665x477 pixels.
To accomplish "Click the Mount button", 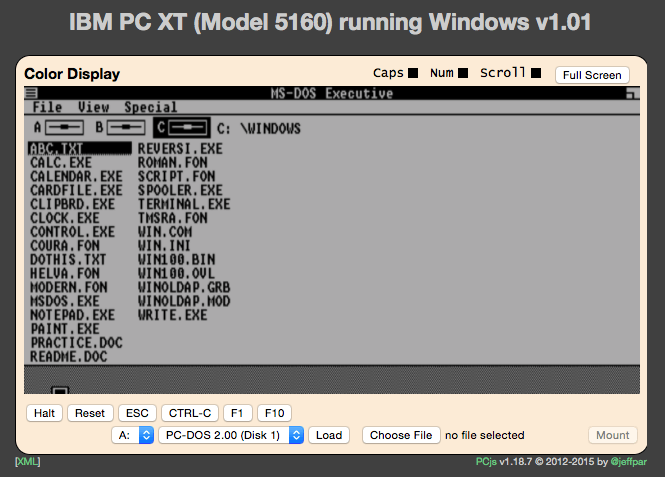I will click(613, 435).
